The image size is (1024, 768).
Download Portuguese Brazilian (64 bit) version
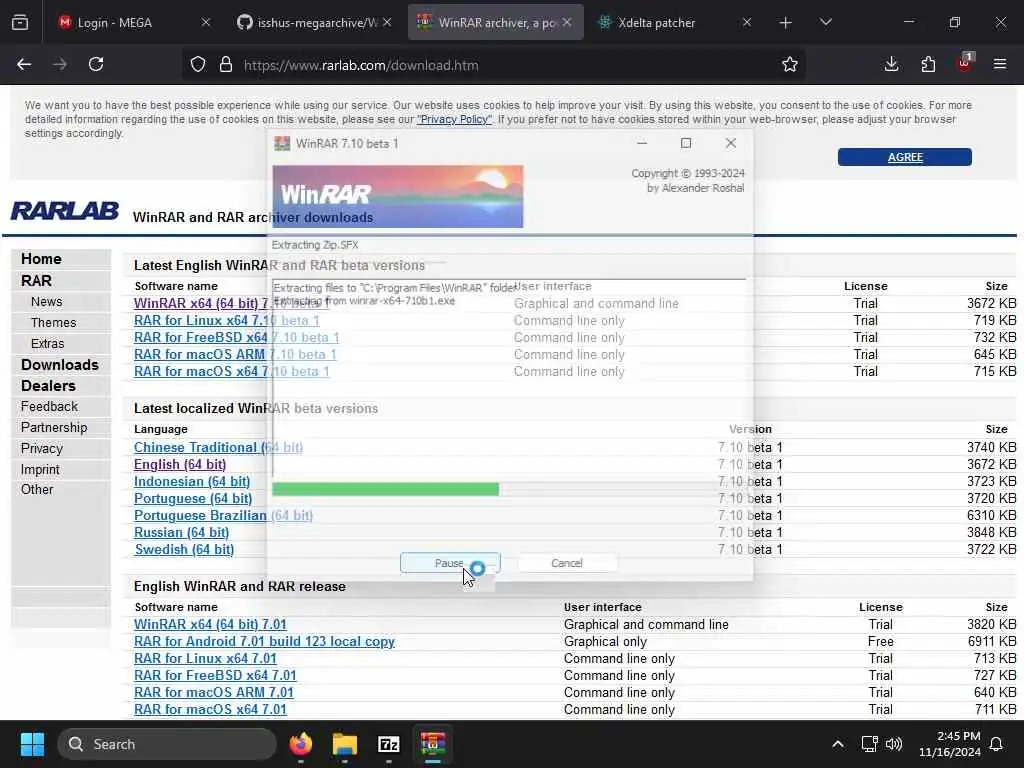click(223, 515)
